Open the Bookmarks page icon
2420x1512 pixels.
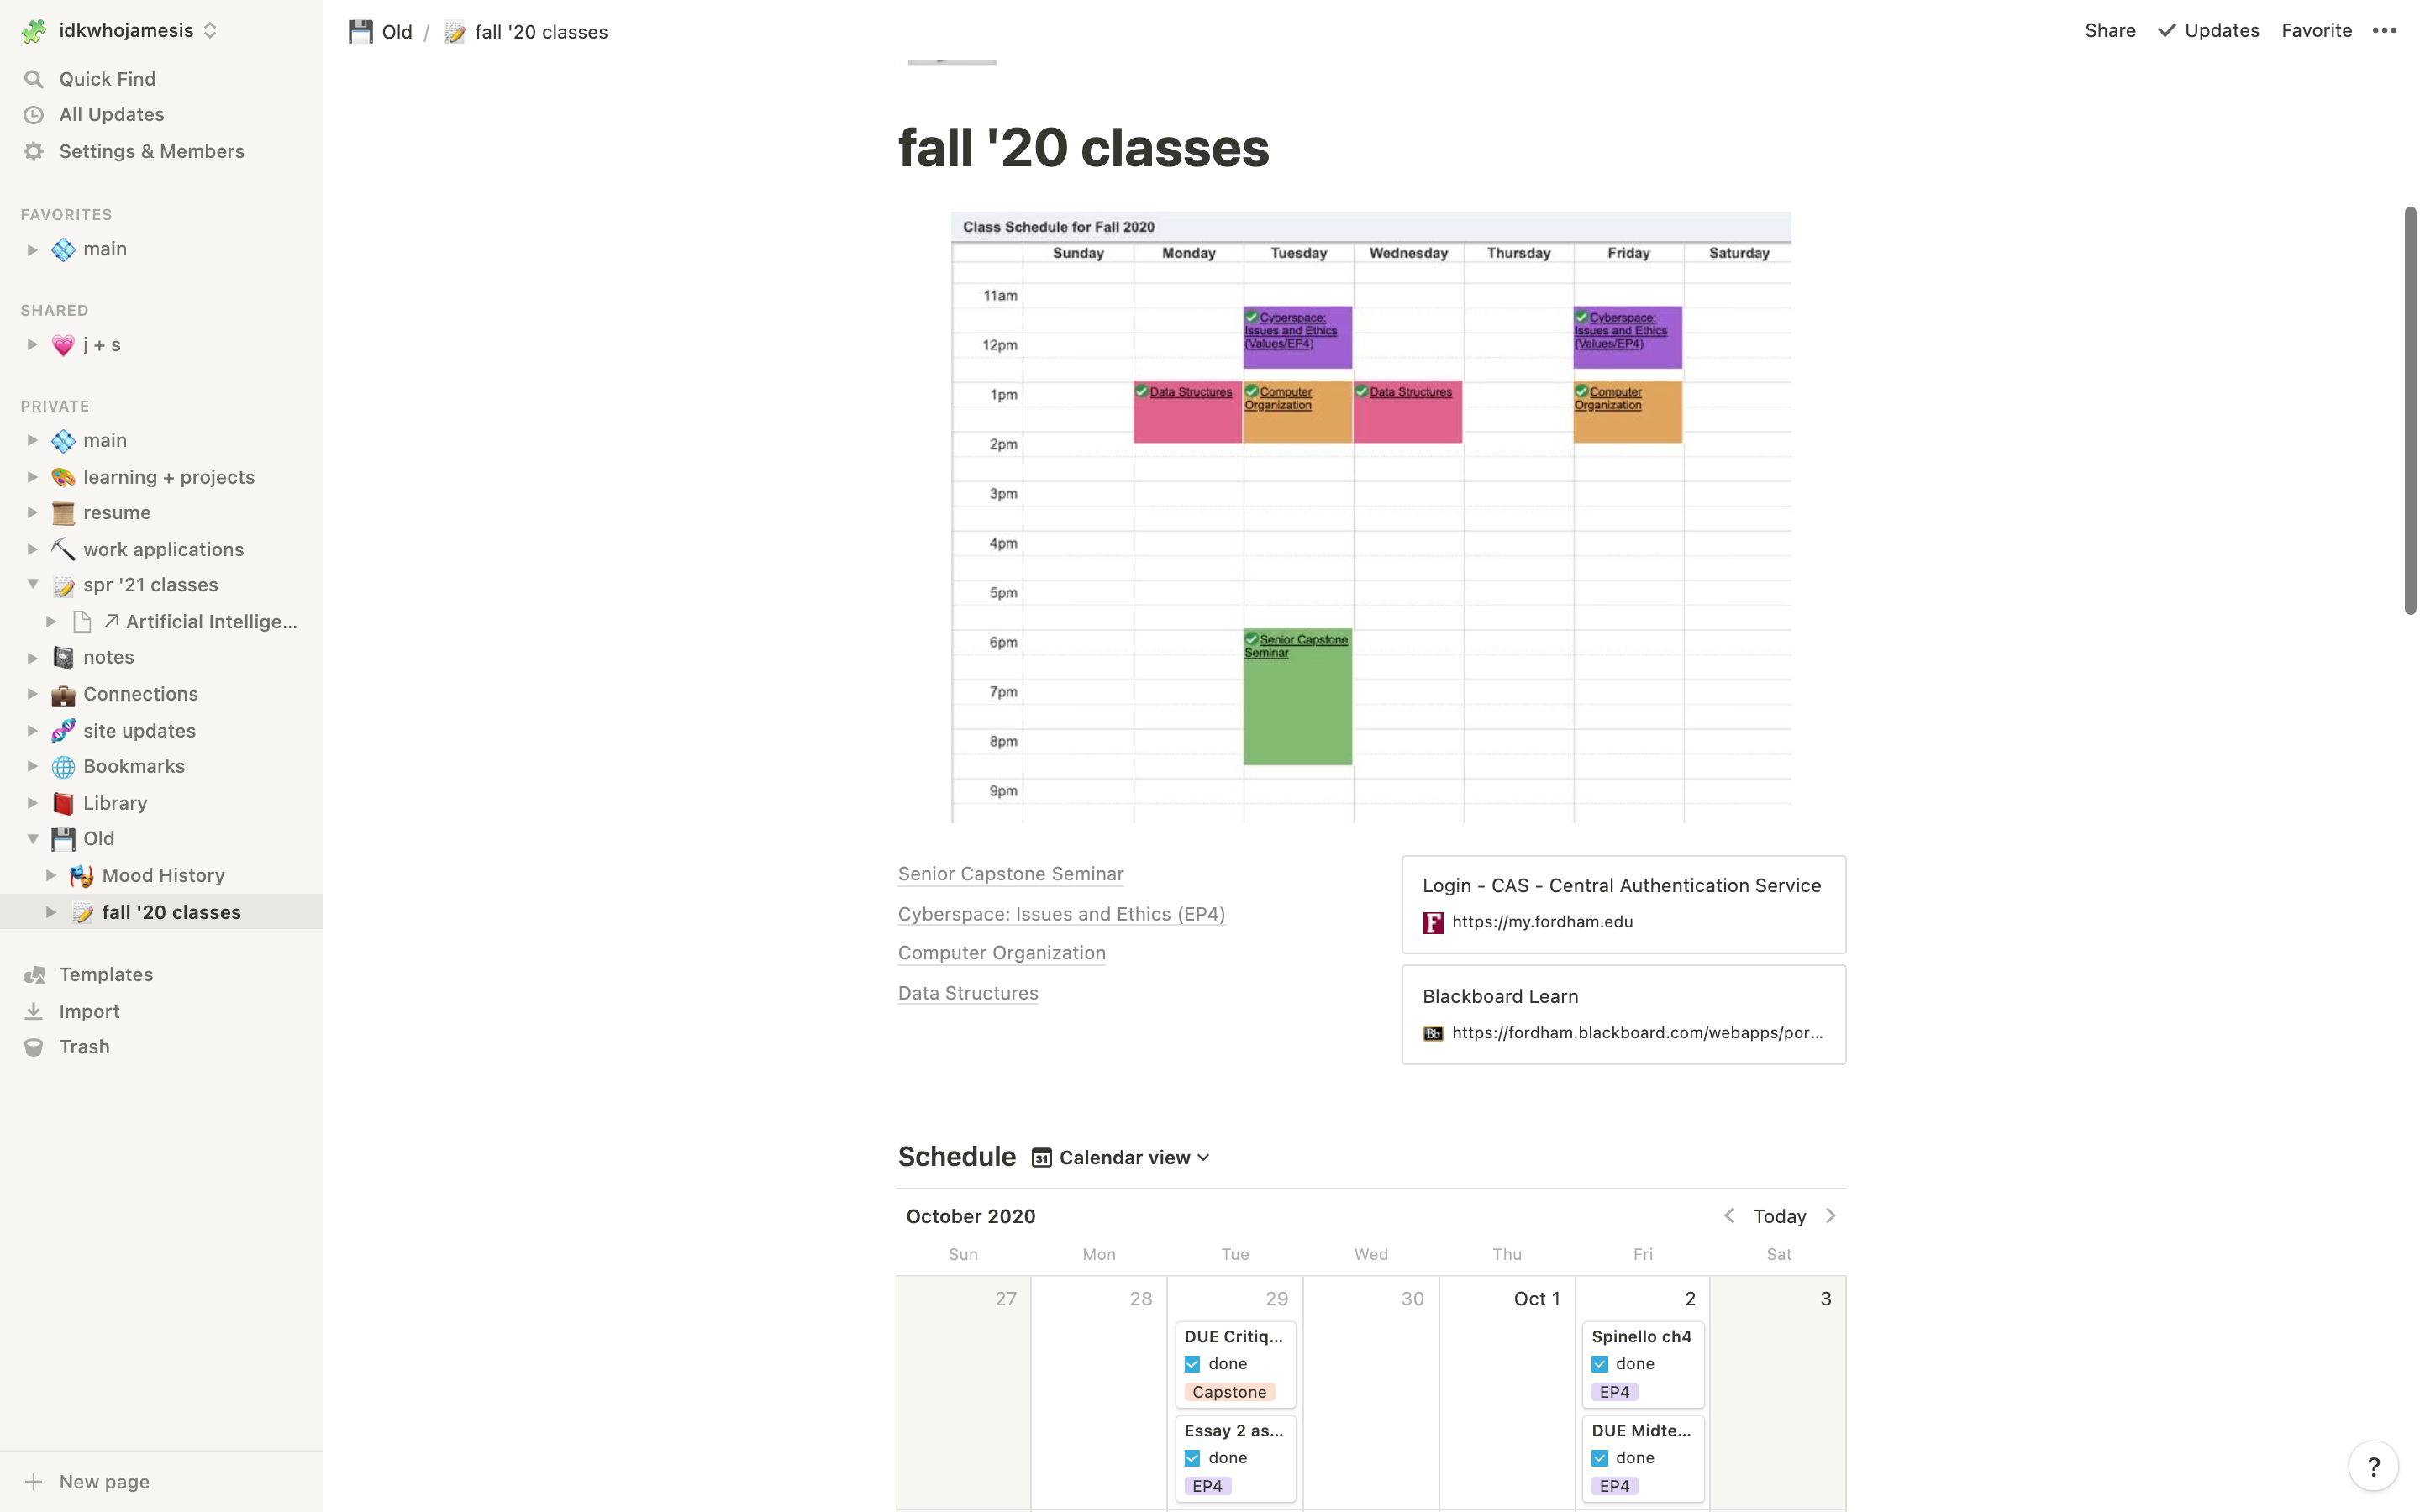pos(61,766)
